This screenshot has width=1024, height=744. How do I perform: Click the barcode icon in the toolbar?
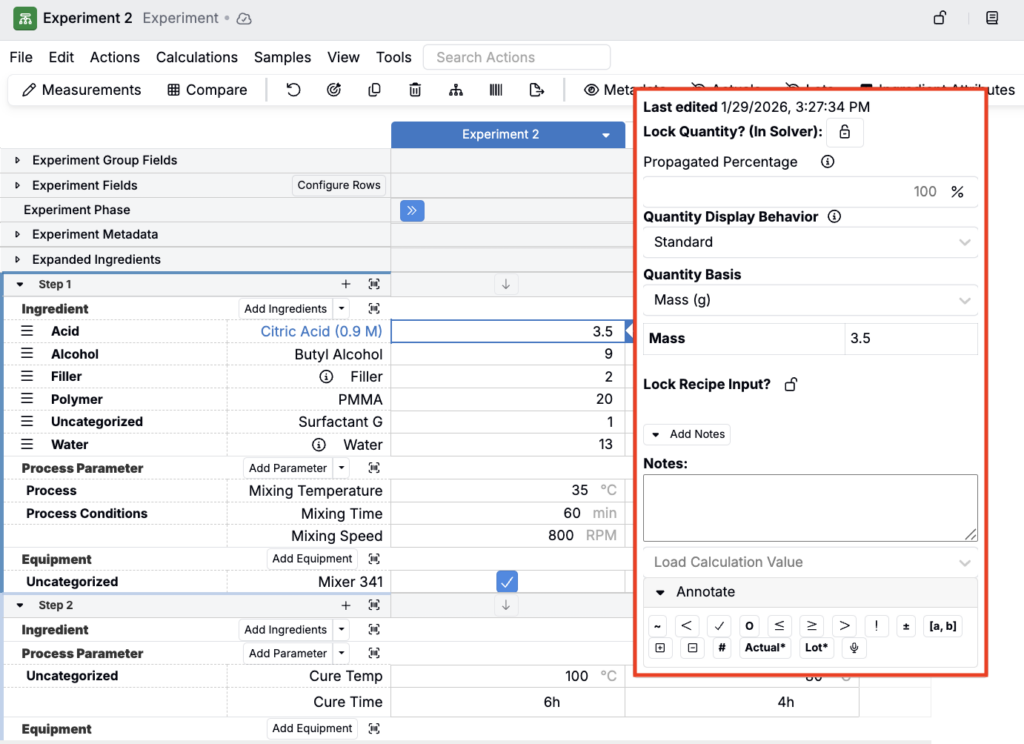coord(496,90)
